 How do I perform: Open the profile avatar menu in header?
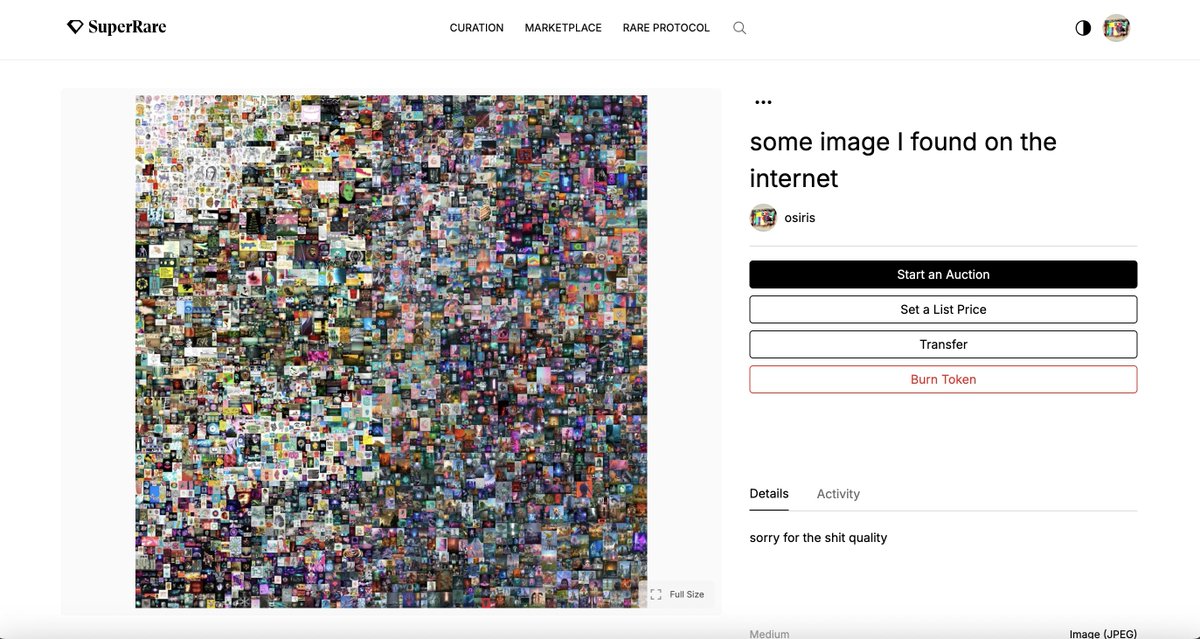1116,28
